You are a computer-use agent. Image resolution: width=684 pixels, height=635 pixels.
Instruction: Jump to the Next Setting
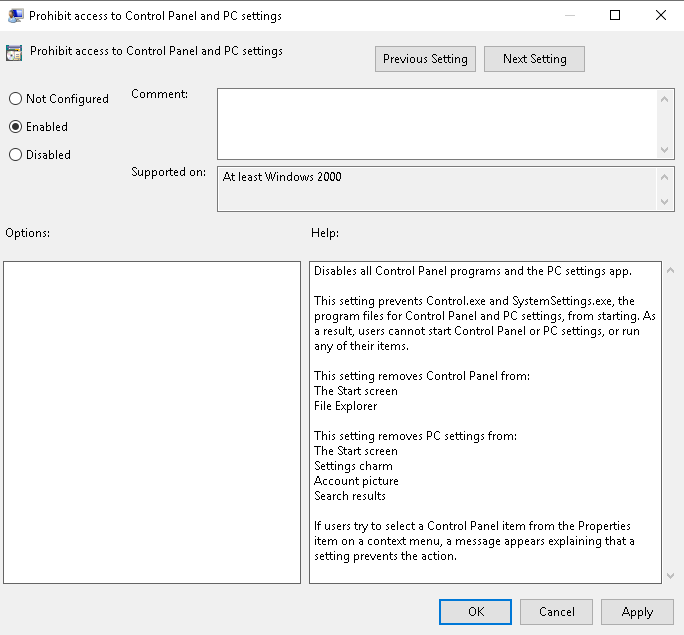[534, 59]
